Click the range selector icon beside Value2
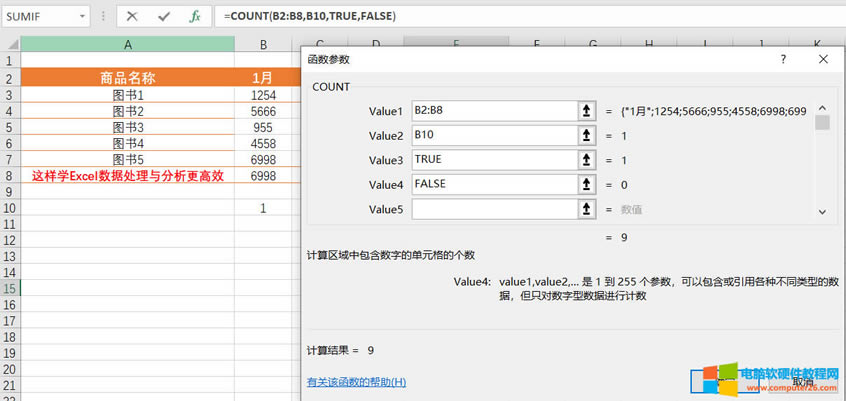The height and width of the screenshot is (401, 846). (x=586, y=135)
